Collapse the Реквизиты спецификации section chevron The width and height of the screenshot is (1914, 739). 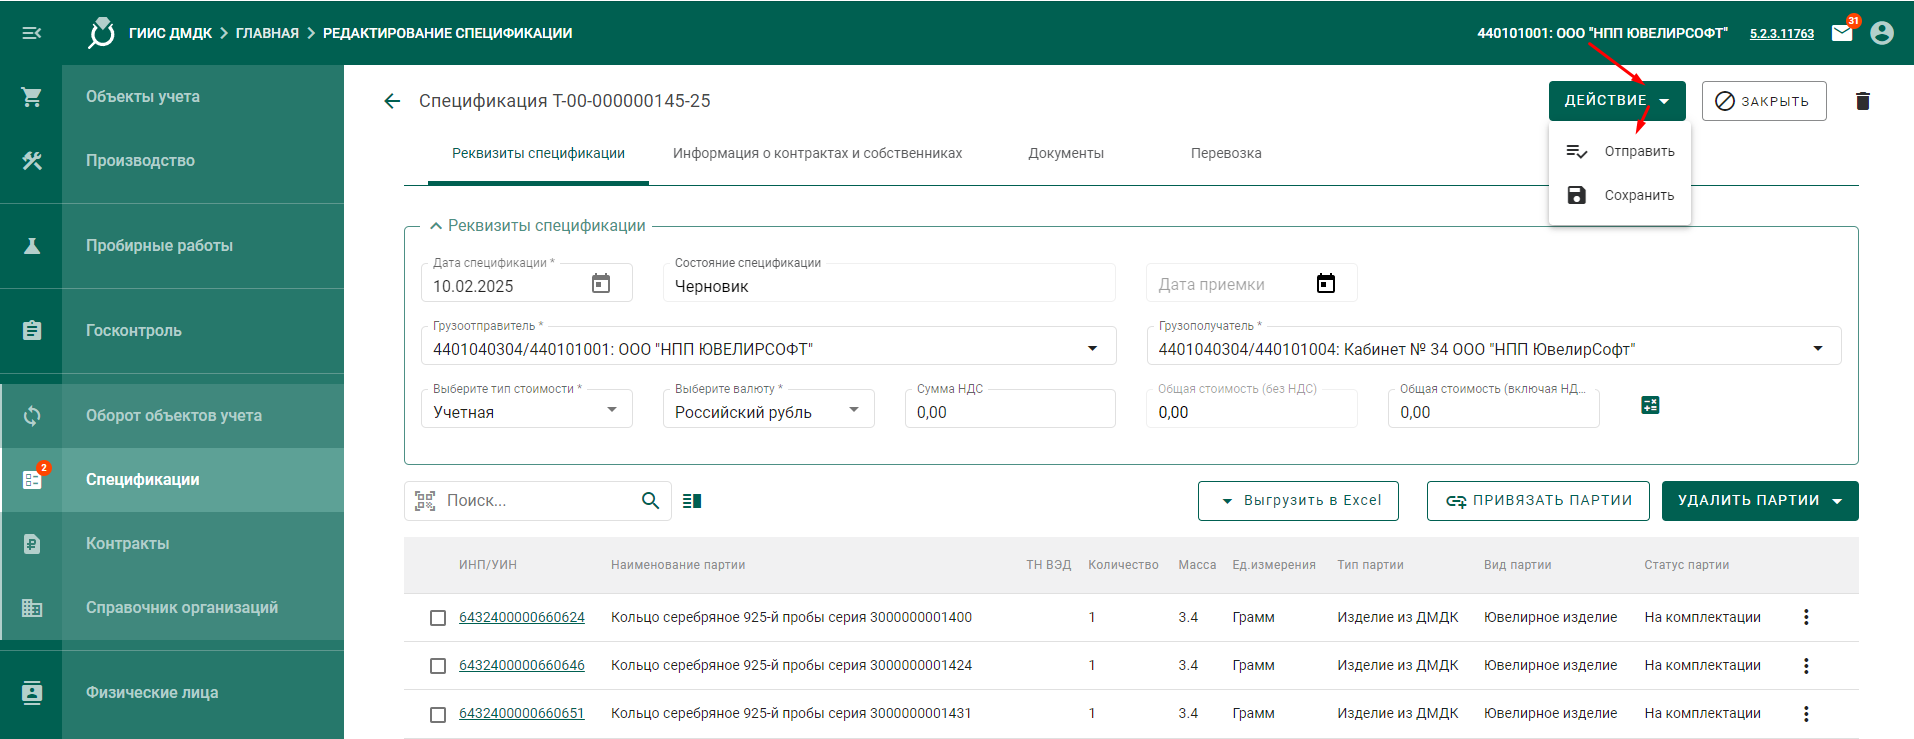tap(436, 226)
